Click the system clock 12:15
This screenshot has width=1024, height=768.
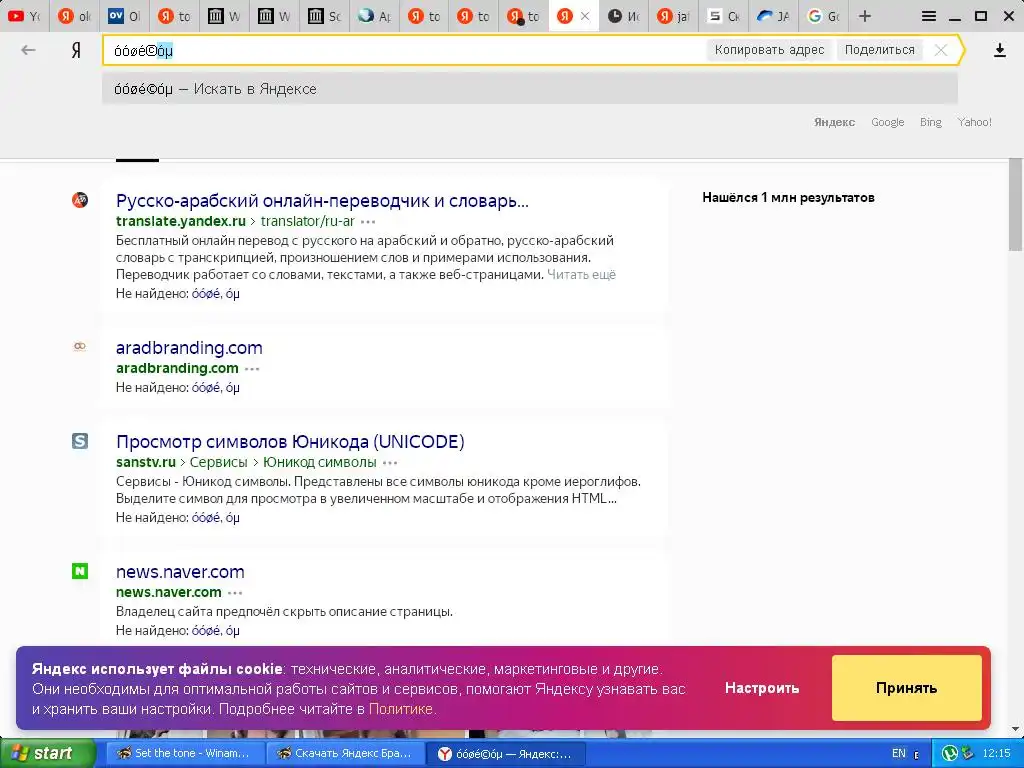click(997, 753)
